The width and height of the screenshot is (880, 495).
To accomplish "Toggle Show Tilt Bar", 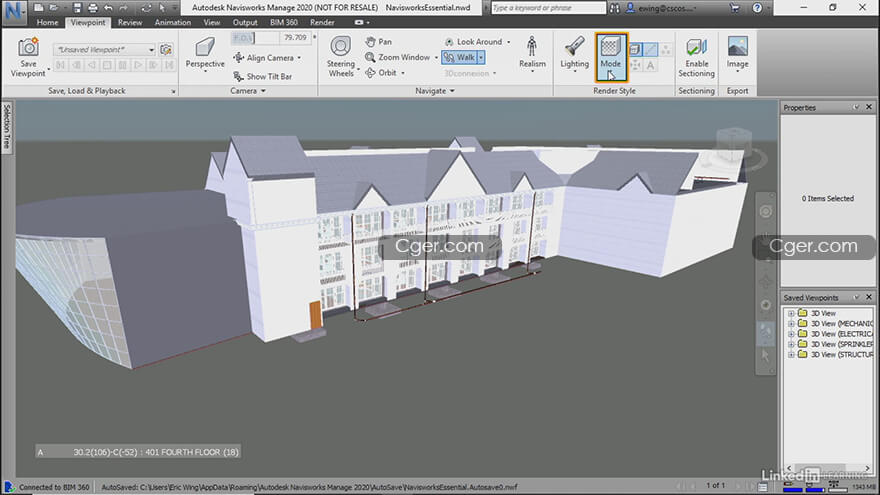I will point(263,76).
